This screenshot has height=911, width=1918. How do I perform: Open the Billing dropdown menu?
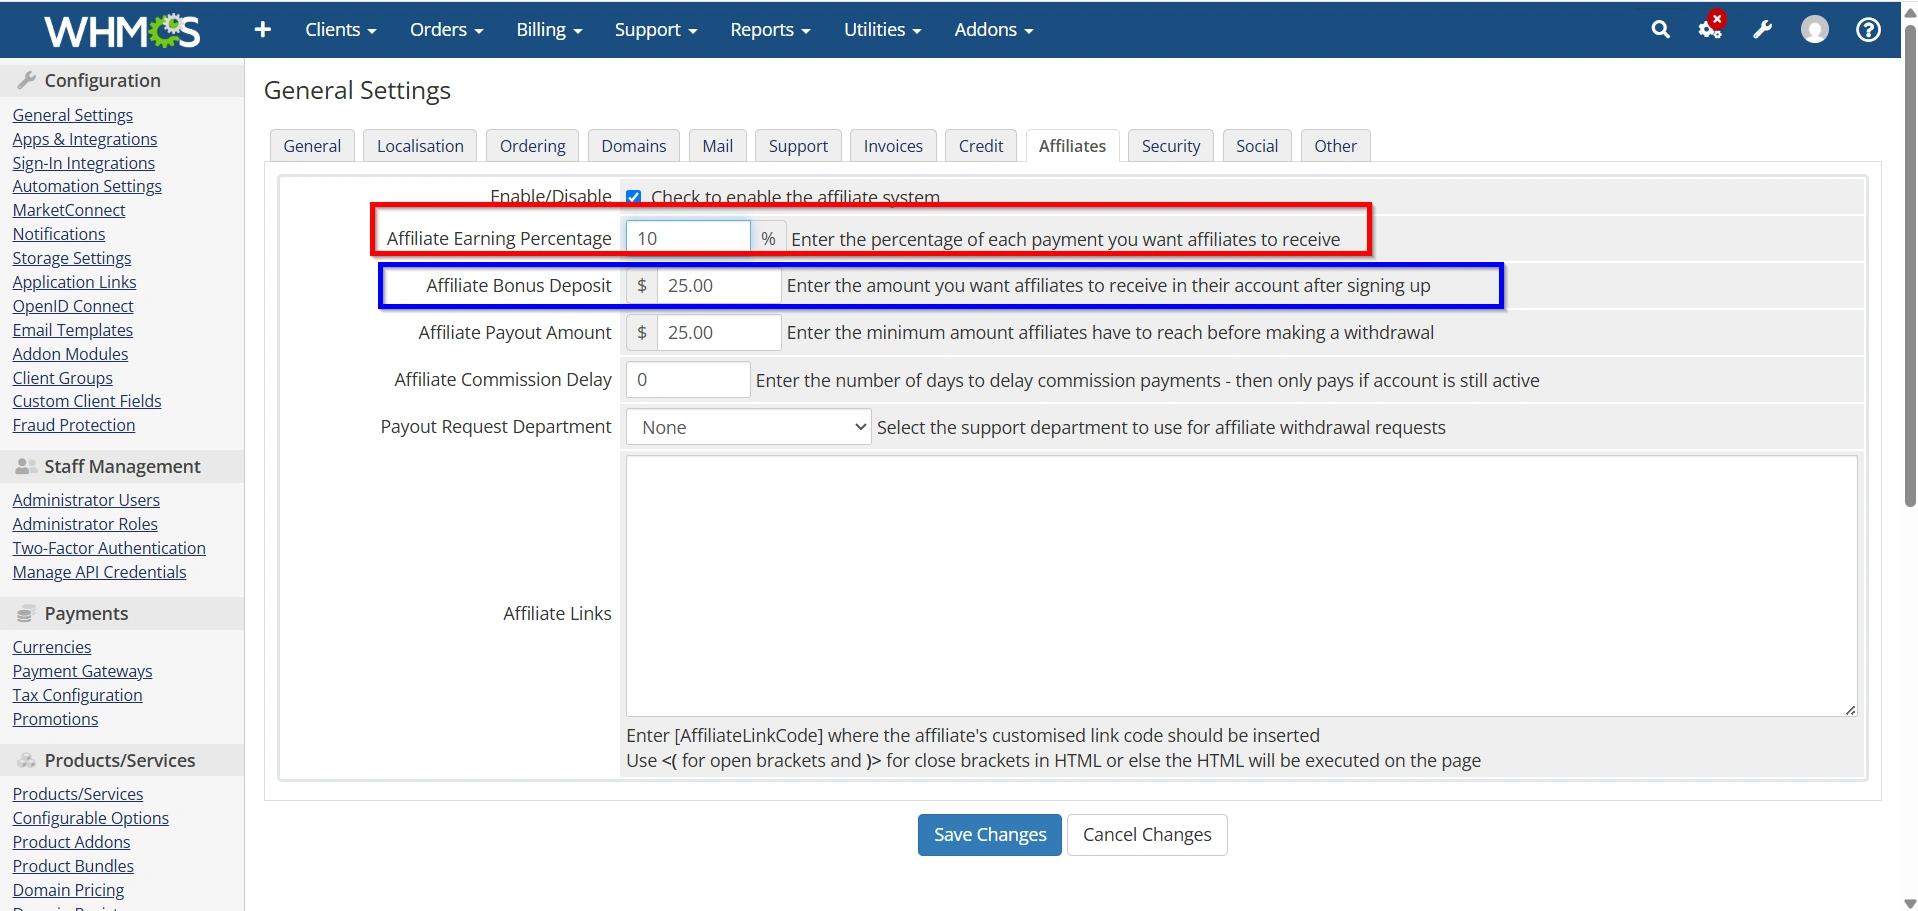[x=549, y=30]
